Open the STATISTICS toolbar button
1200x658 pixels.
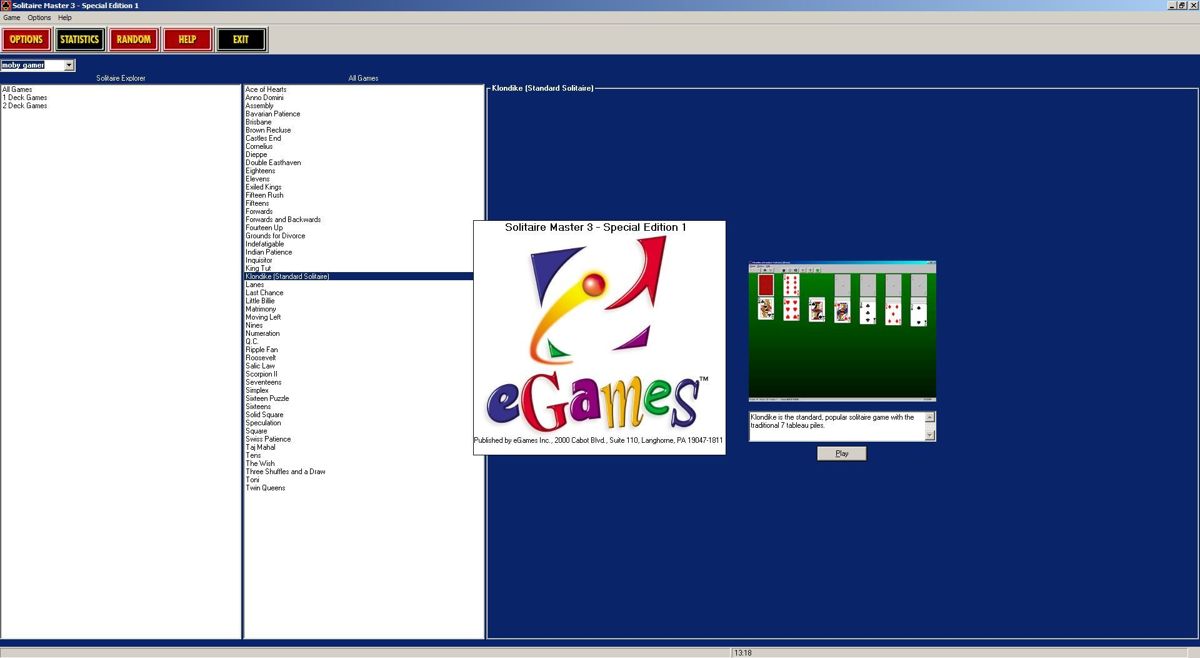(79, 40)
